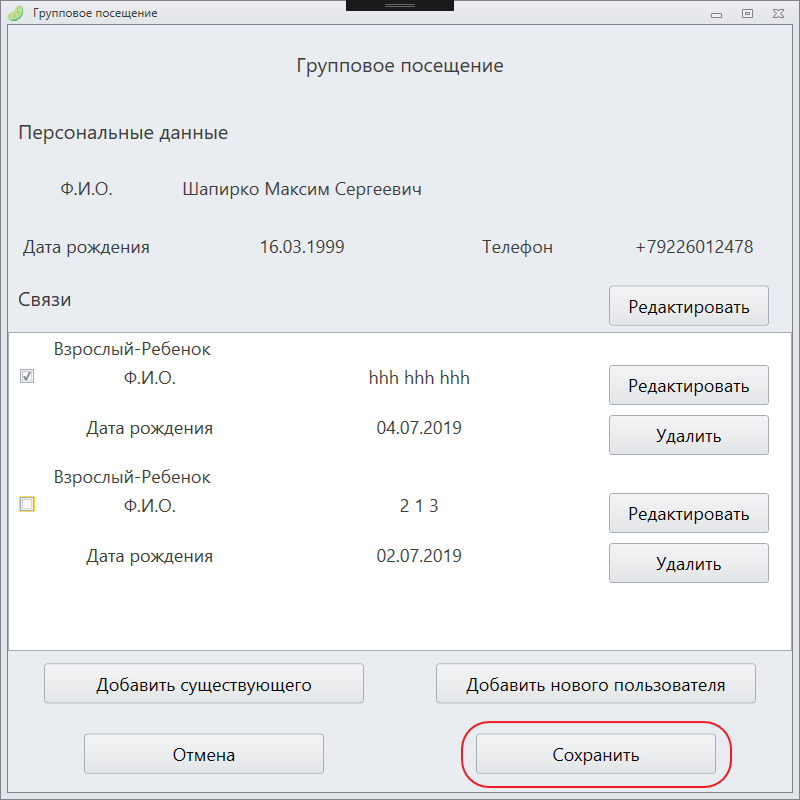800x800 pixels.
Task: Click the phone number +79226012478
Action: (x=694, y=247)
